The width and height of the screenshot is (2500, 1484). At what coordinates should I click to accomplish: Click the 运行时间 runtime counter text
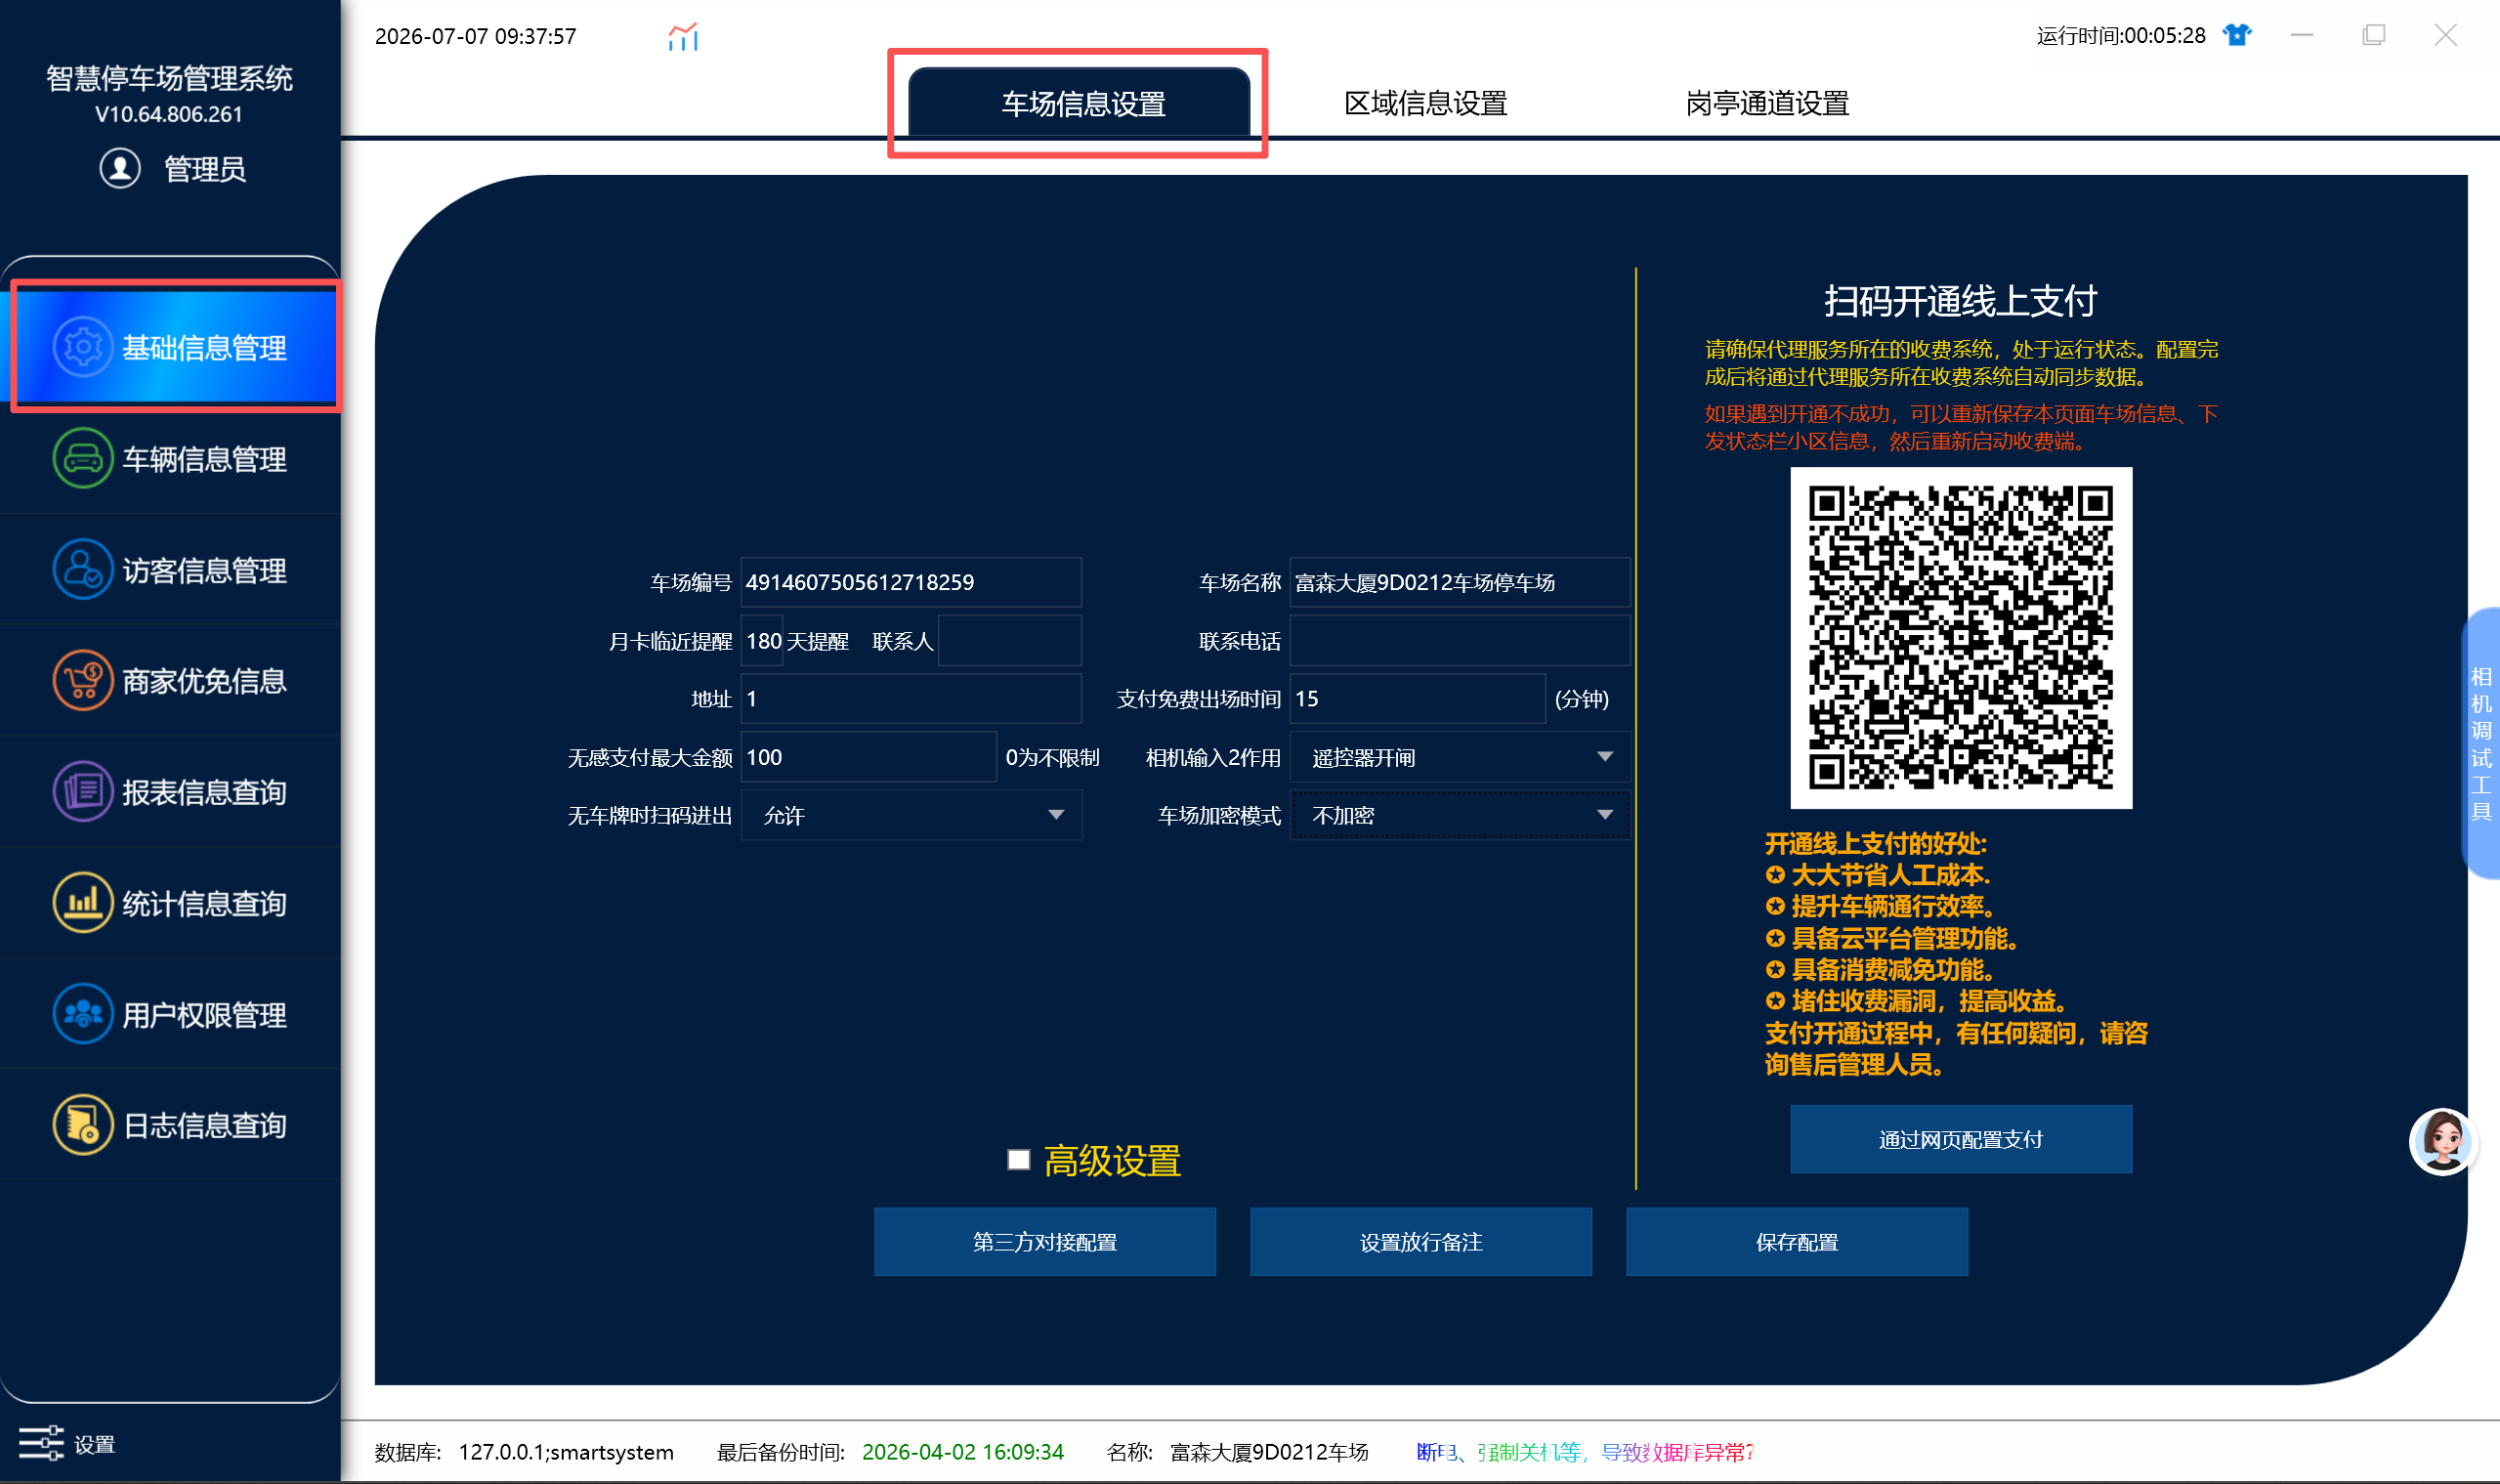click(x=2121, y=35)
